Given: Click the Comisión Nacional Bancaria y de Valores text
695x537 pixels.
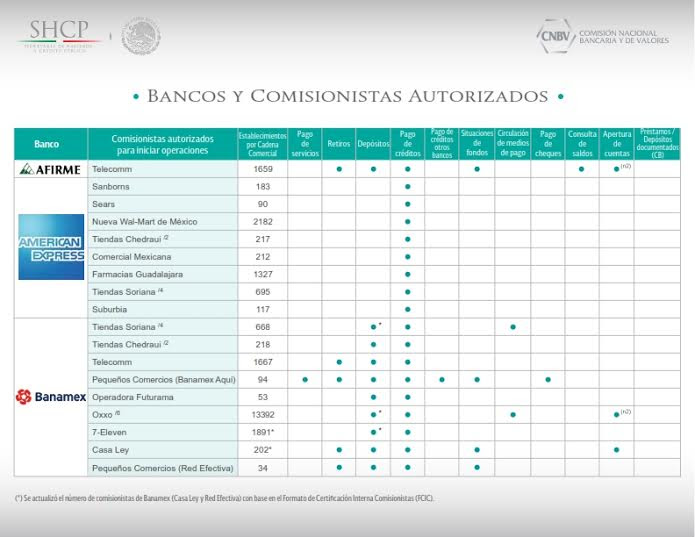Looking at the screenshot, I should click(624, 36).
